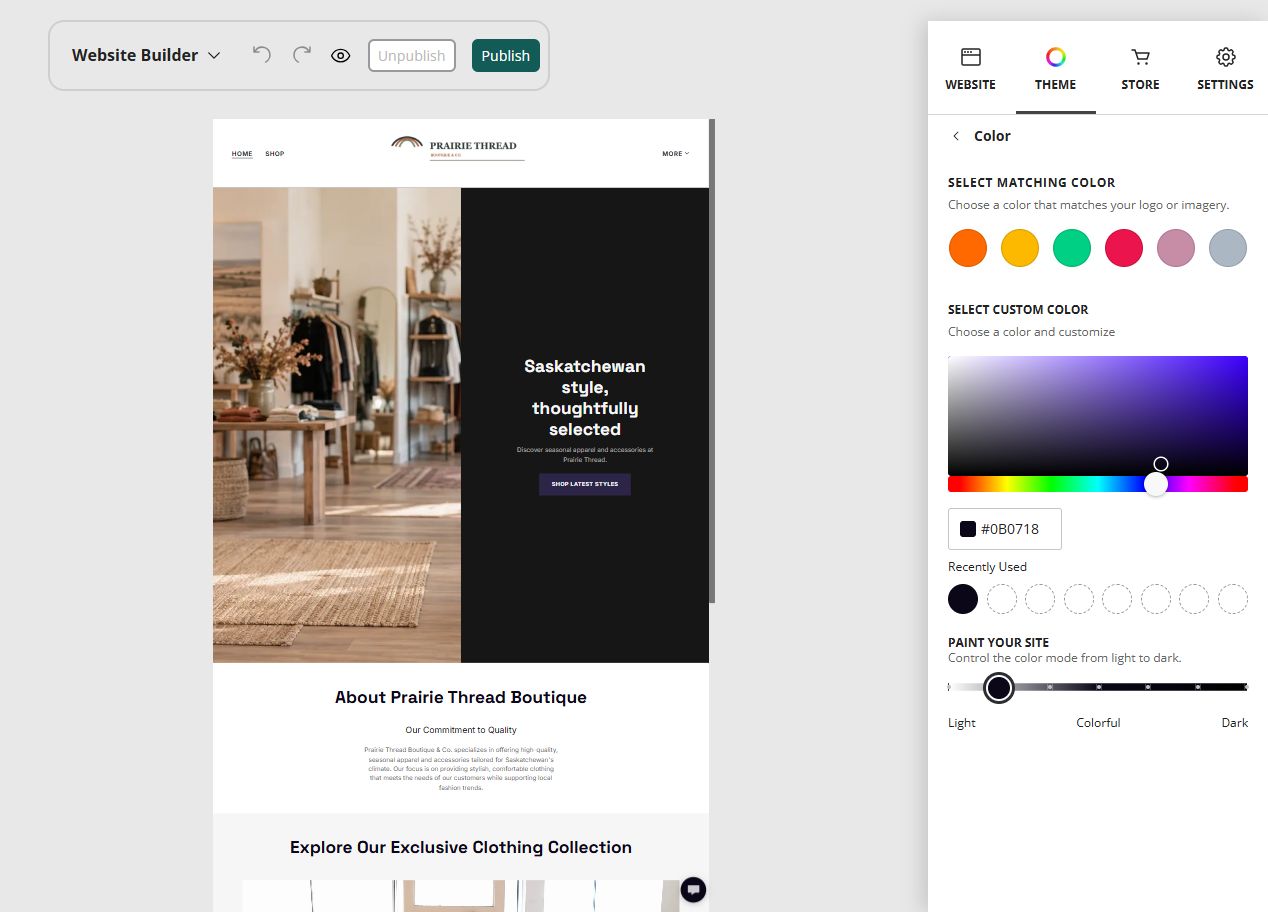Screen dimensions: 1268x912
Task: Click the boutique interior hero image
Action: 337,425
